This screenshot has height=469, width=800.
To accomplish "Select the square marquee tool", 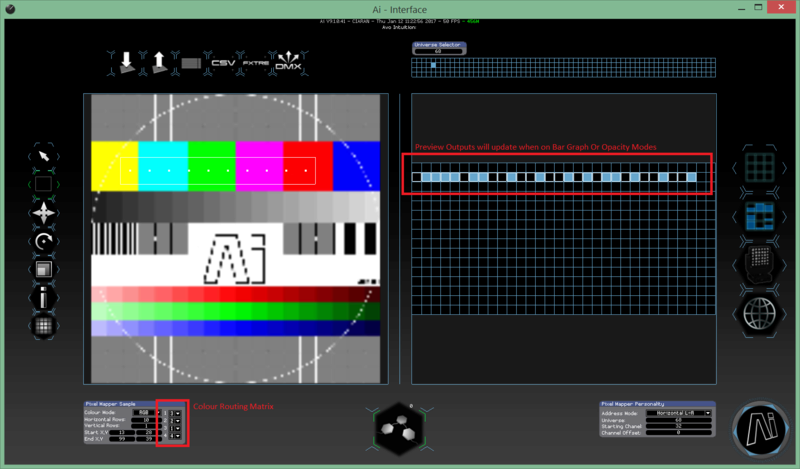I will coord(43,184).
